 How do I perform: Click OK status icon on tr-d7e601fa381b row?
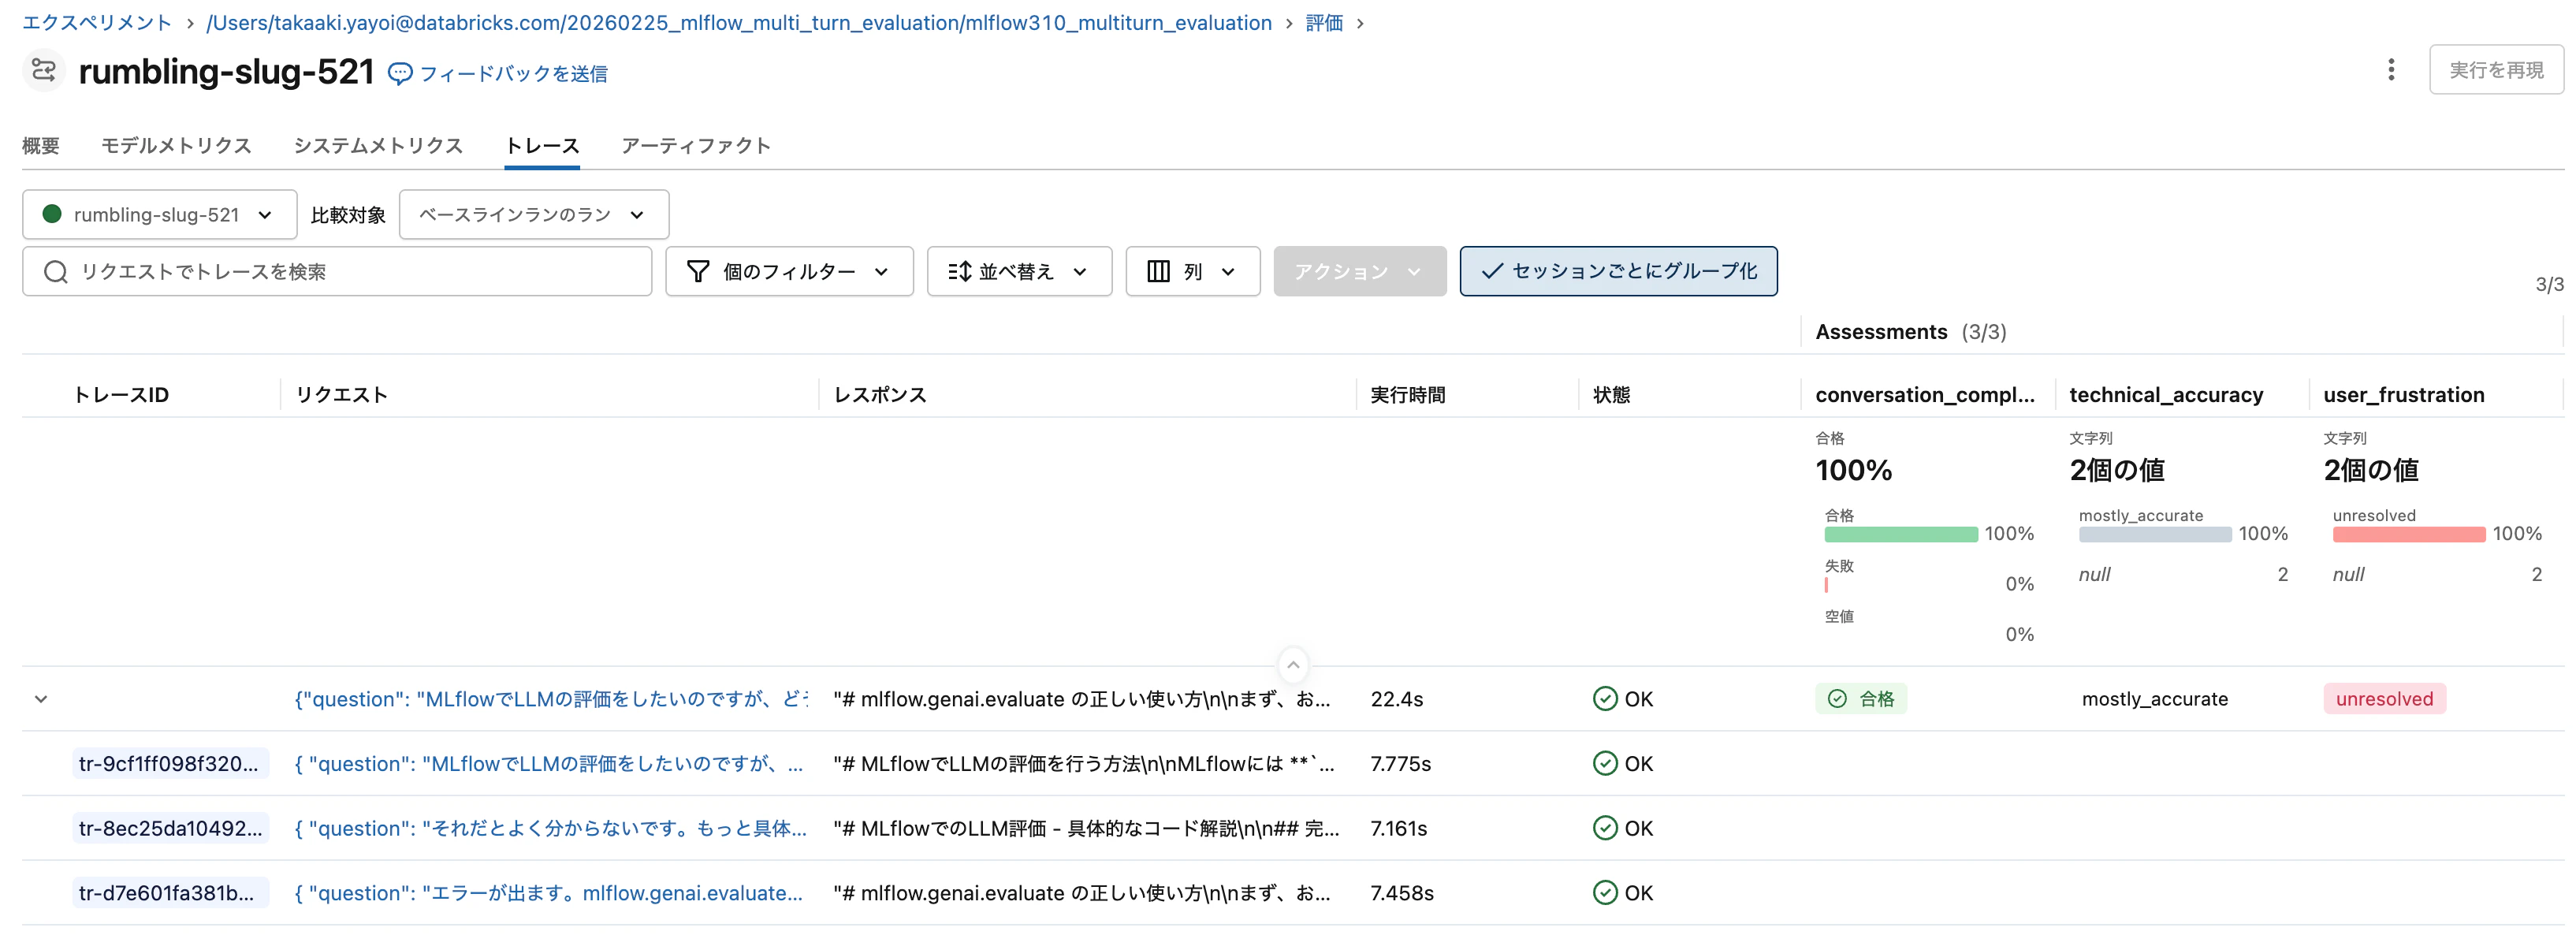click(x=1604, y=893)
